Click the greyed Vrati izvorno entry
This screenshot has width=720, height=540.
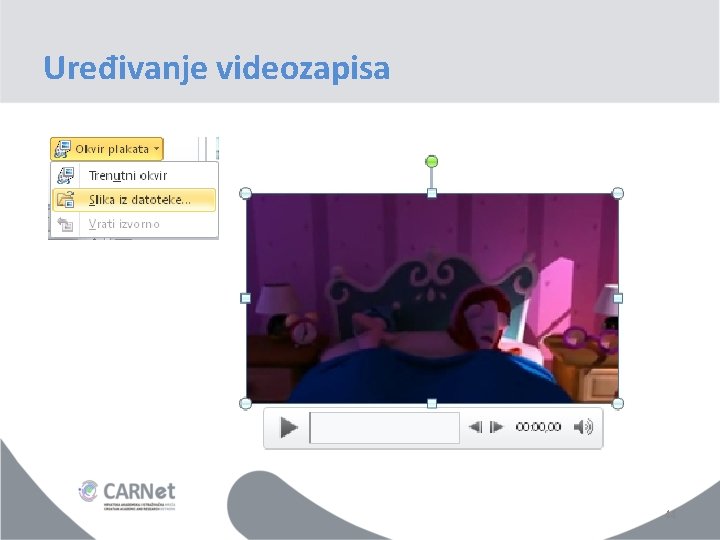pyautogui.click(x=134, y=224)
